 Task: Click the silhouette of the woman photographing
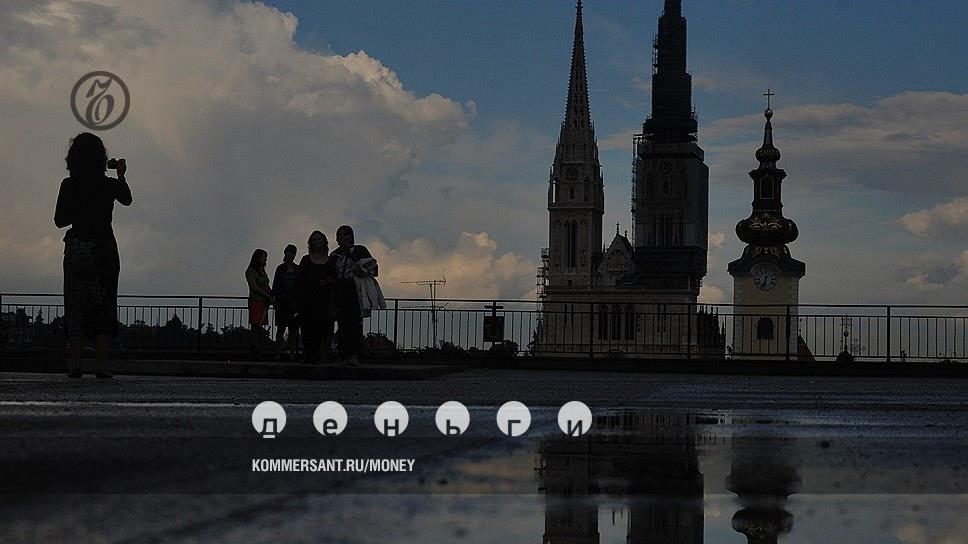pos(91,250)
